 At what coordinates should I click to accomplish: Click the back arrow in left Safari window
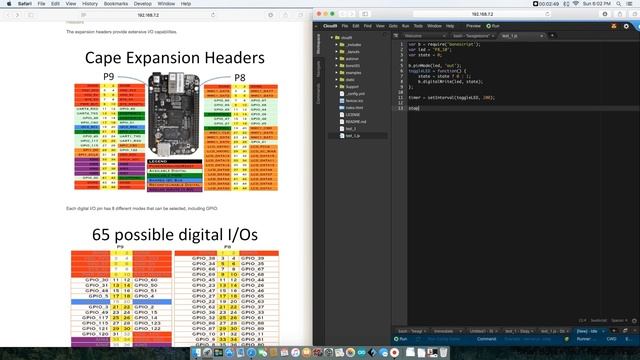point(7,15)
